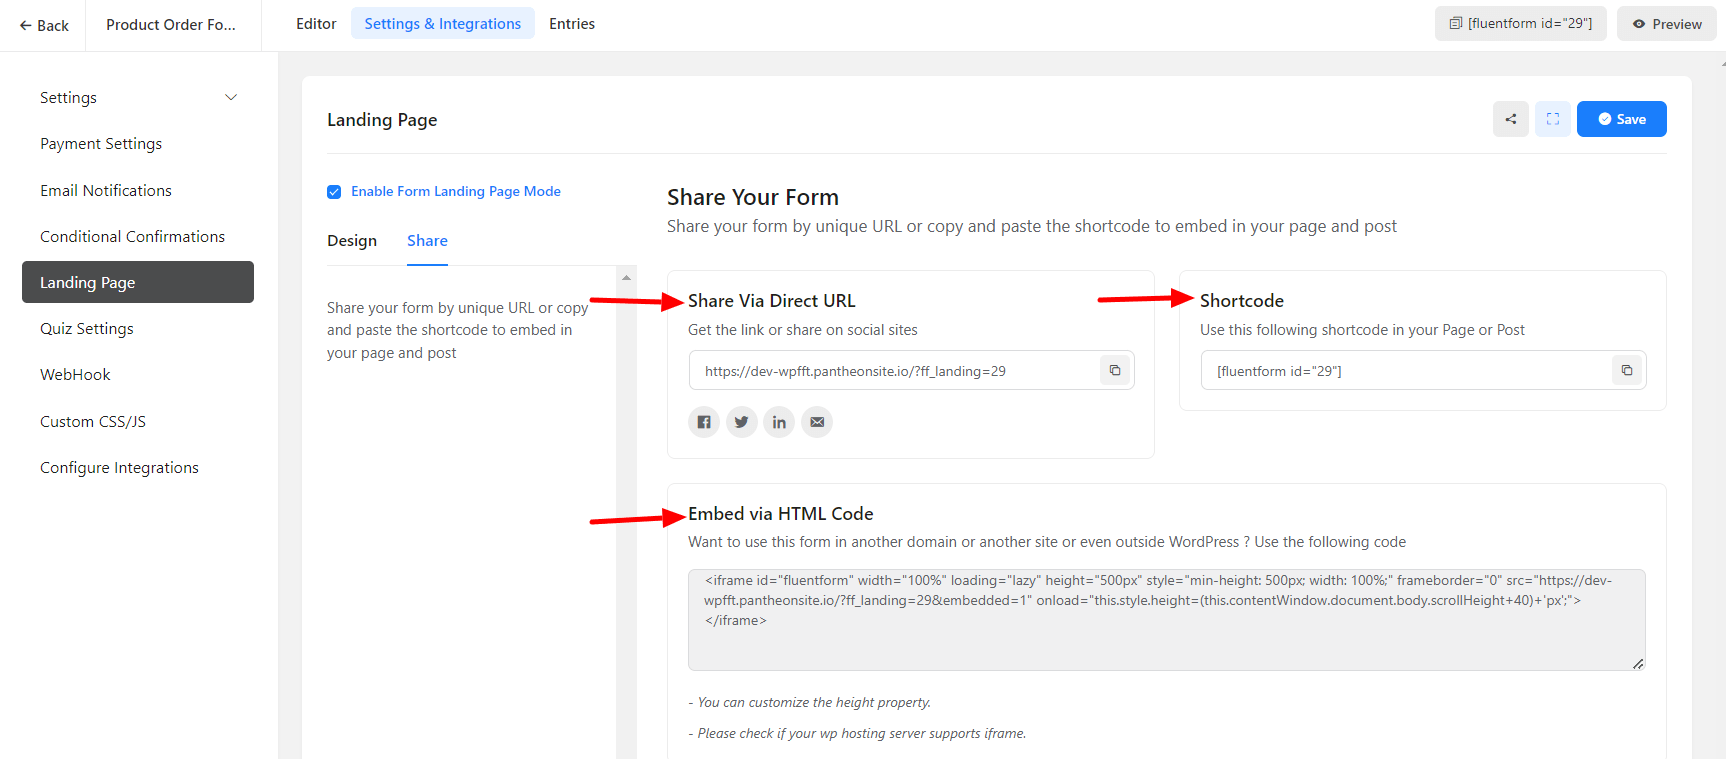Click the Facebook share icon
Image resolution: width=1726 pixels, height=759 pixels.
pos(704,422)
